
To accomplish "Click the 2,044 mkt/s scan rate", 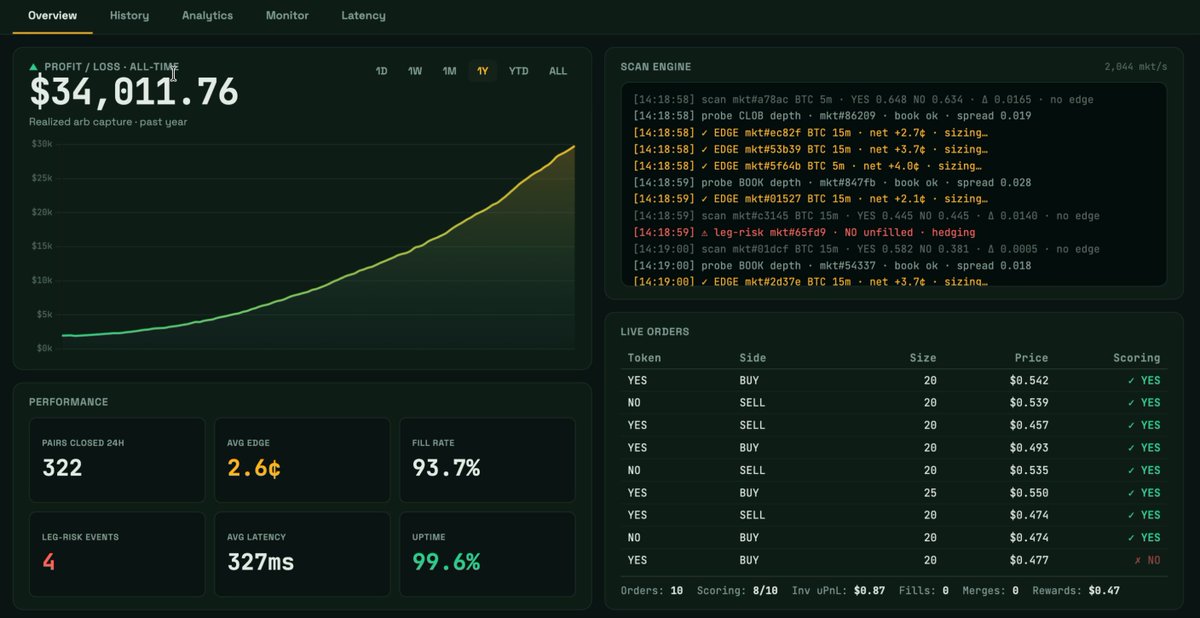I will pyautogui.click(x=1136, y=67).
